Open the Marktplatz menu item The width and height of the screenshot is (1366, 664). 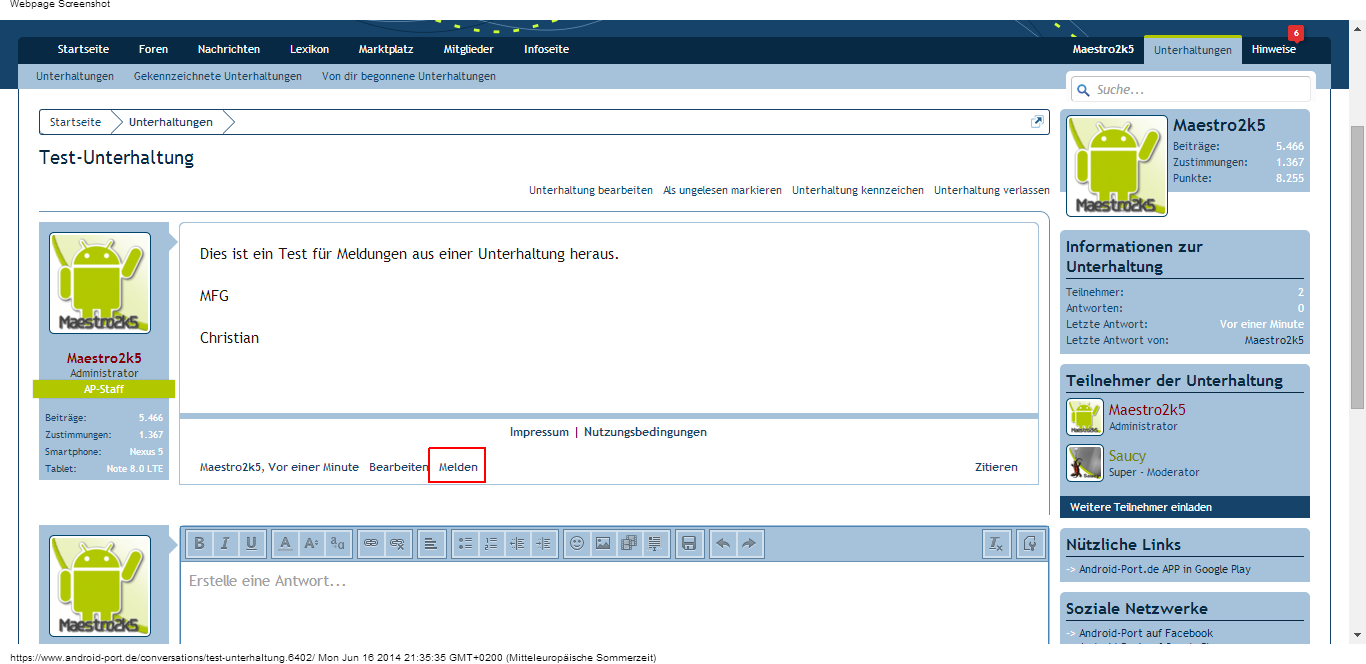(384, 49)
